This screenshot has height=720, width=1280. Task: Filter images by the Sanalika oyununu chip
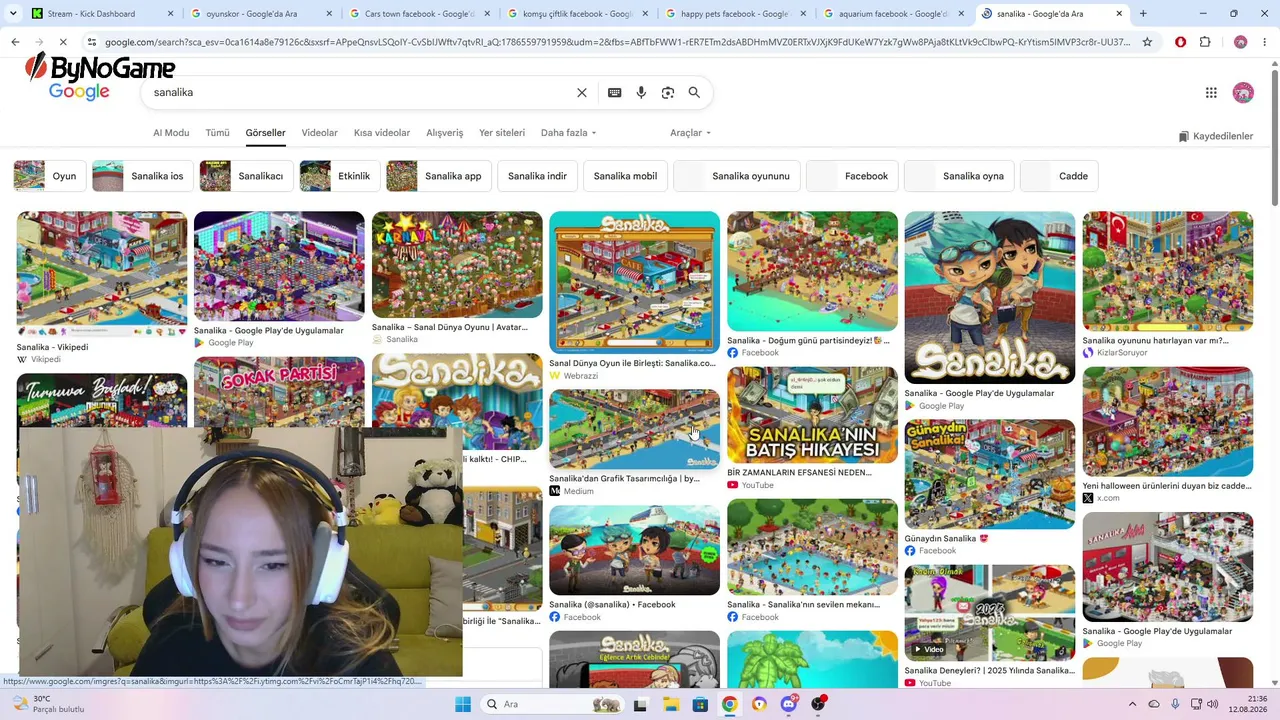click(x=737, y=176)
